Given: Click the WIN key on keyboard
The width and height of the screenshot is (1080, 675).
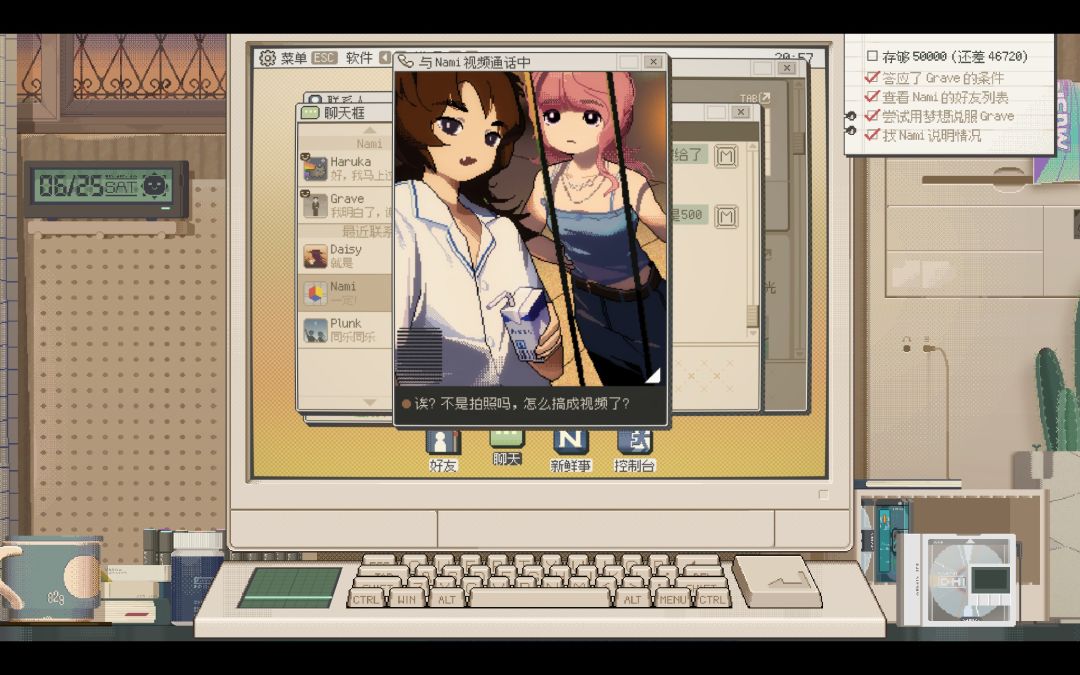Looking at the screenshot, I should tap(406, 599).
